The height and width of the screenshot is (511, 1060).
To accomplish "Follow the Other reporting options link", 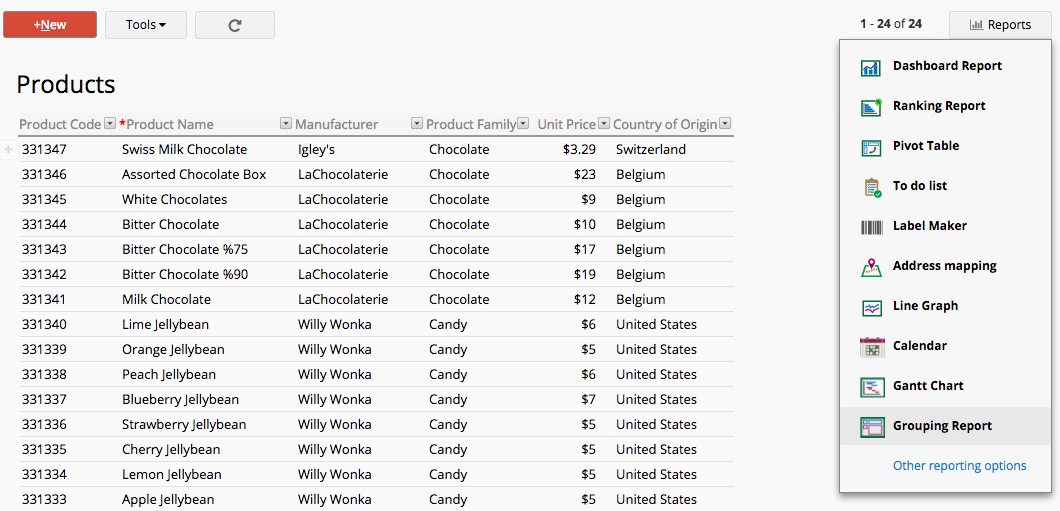I will (x=959, y=465).
